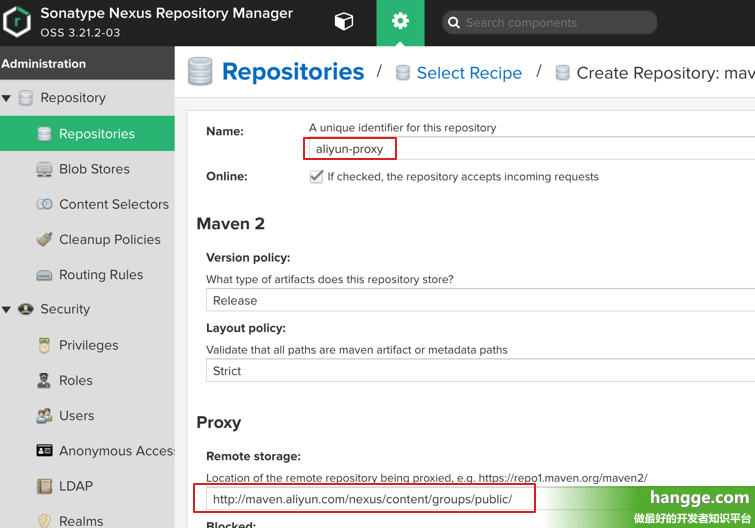This screenshot has height=528, width=755.
Task: Click the Anonymous Access ID-card icon
Action: [x=44, y=451]
